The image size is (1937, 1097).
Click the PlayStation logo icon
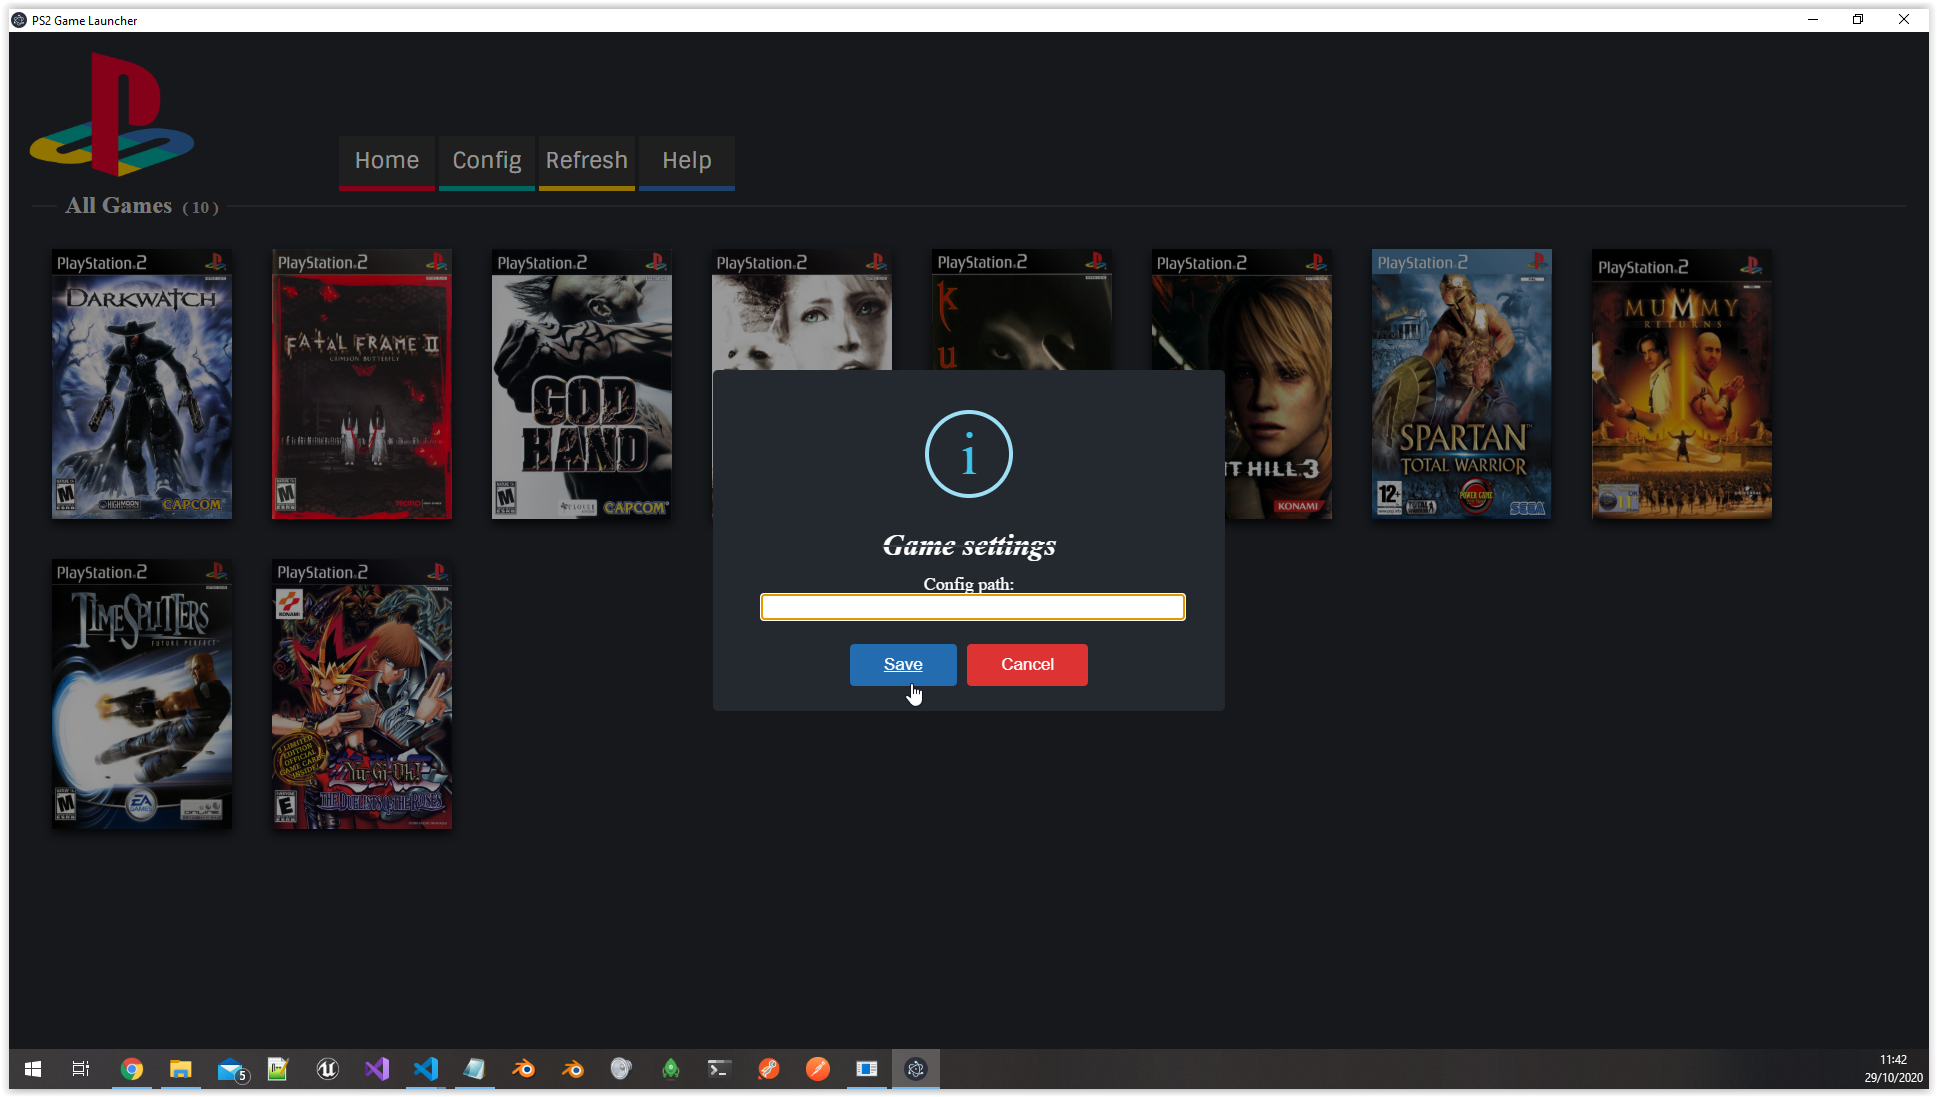(112, 115)
